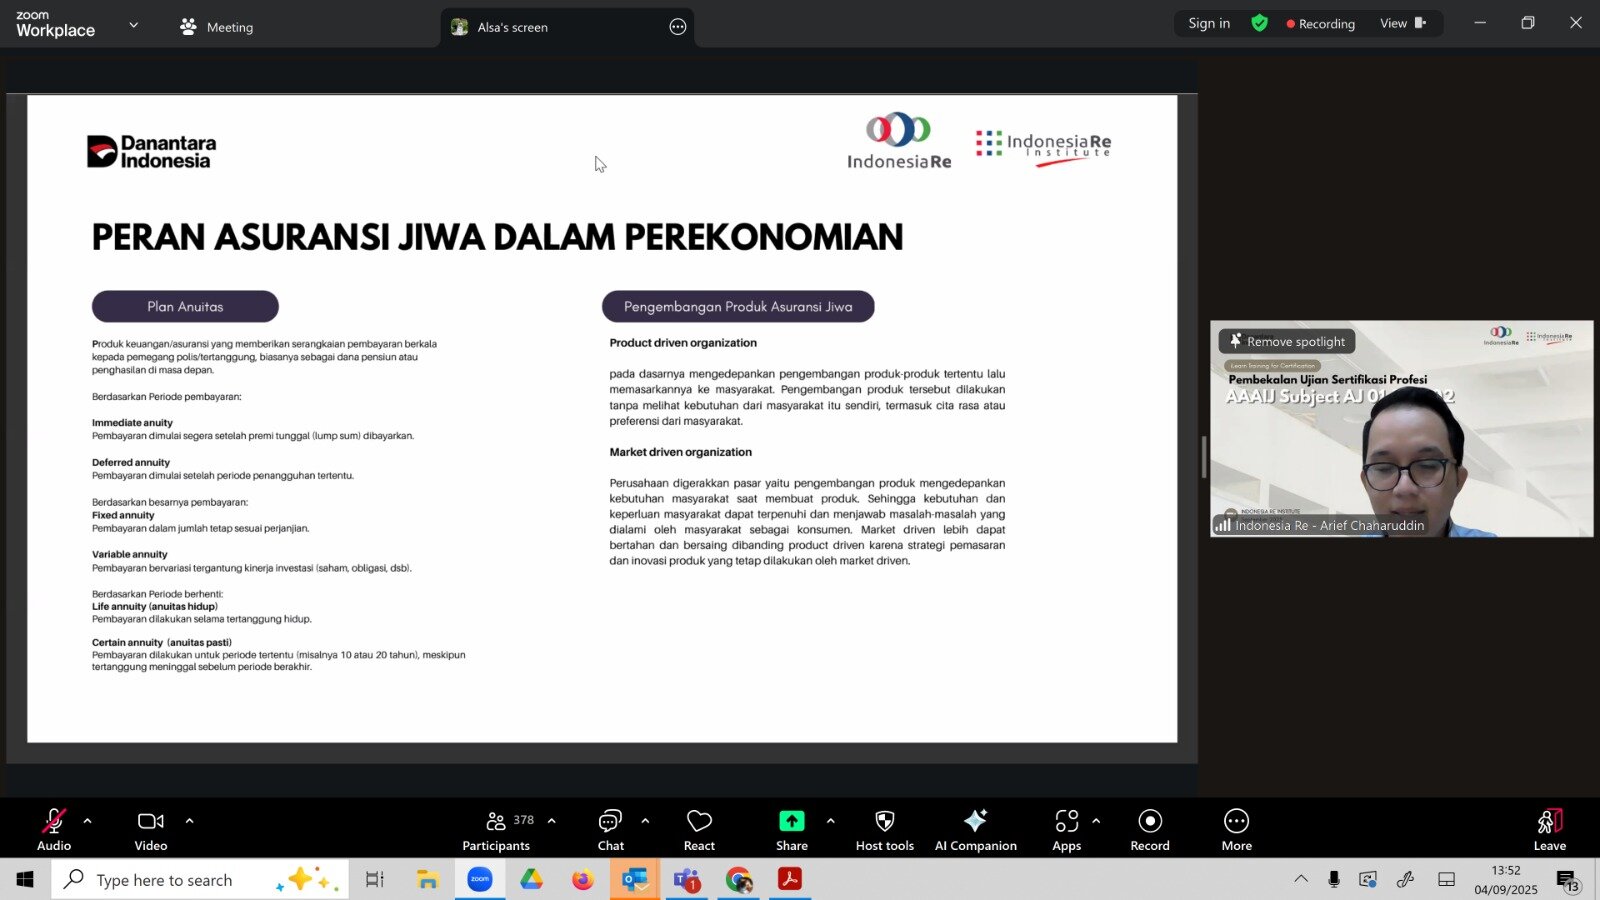Click the green Share screen icon

(791, 821)
